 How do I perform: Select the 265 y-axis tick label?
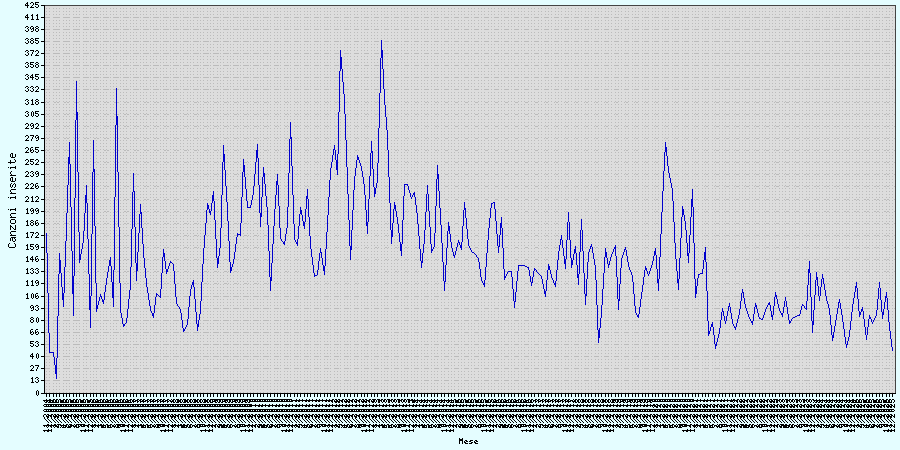33,150
